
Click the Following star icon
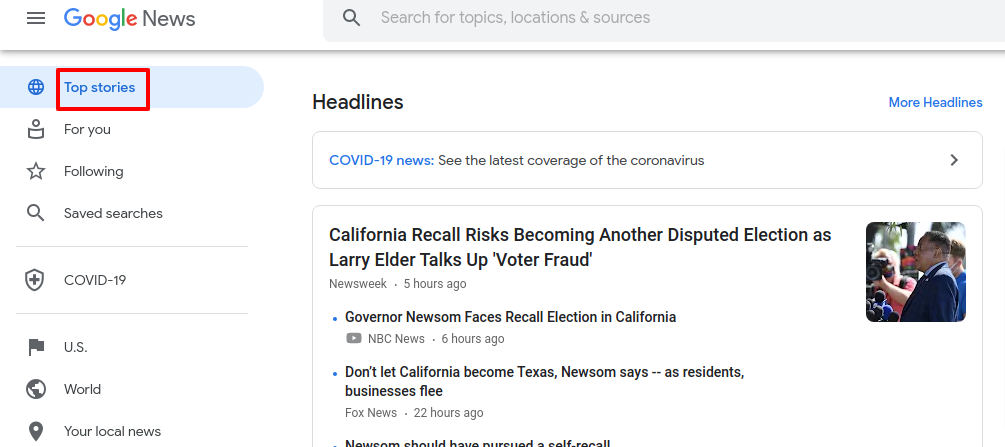36,171
